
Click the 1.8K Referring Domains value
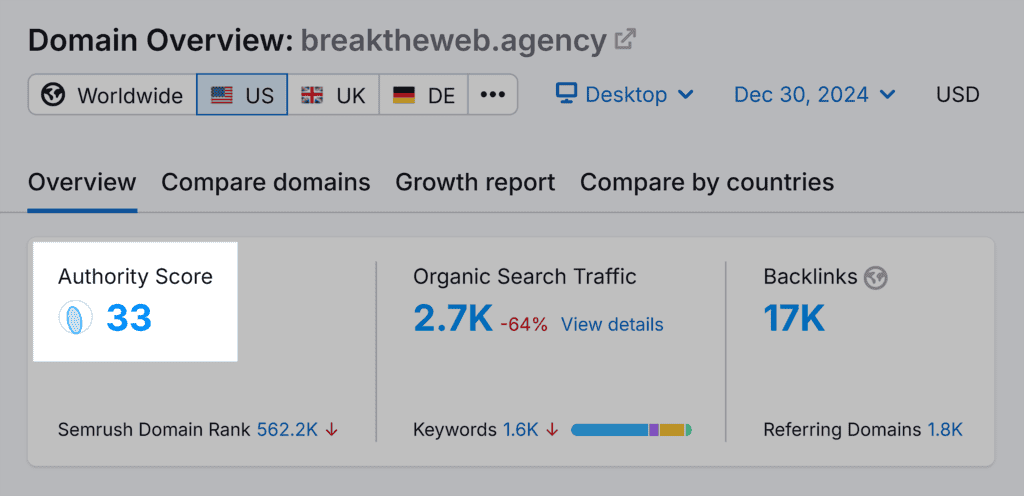pyautogui.click(x=945, y=430)
